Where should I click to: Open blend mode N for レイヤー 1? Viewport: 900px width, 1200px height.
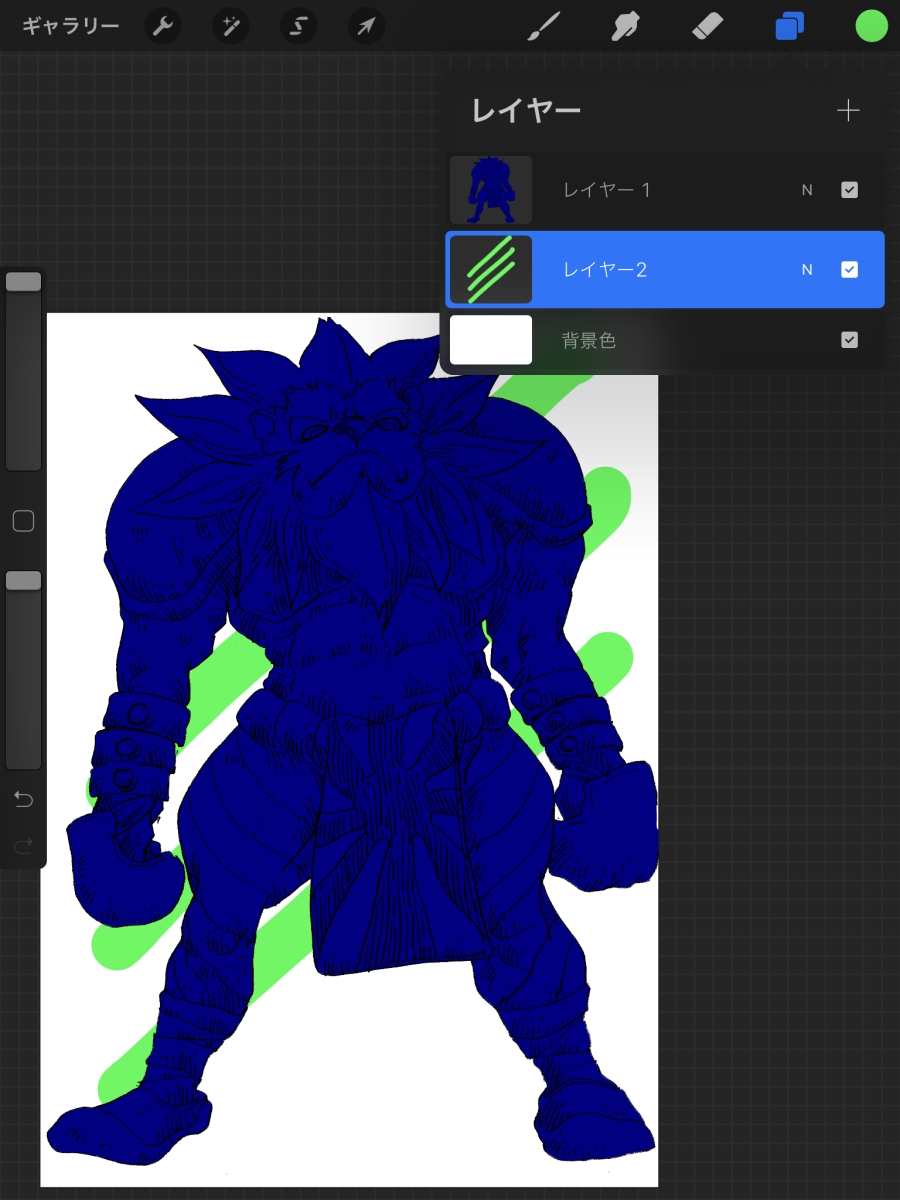(807, 190)
